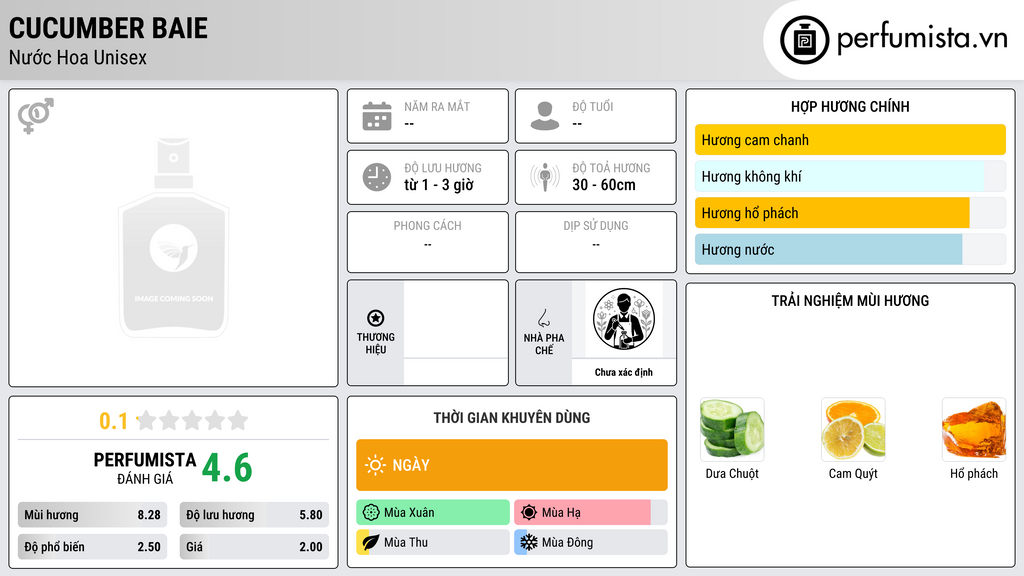Click the Mùa Xuân season bar
This screenshot has height=576, width=1024.
[433, 513]
